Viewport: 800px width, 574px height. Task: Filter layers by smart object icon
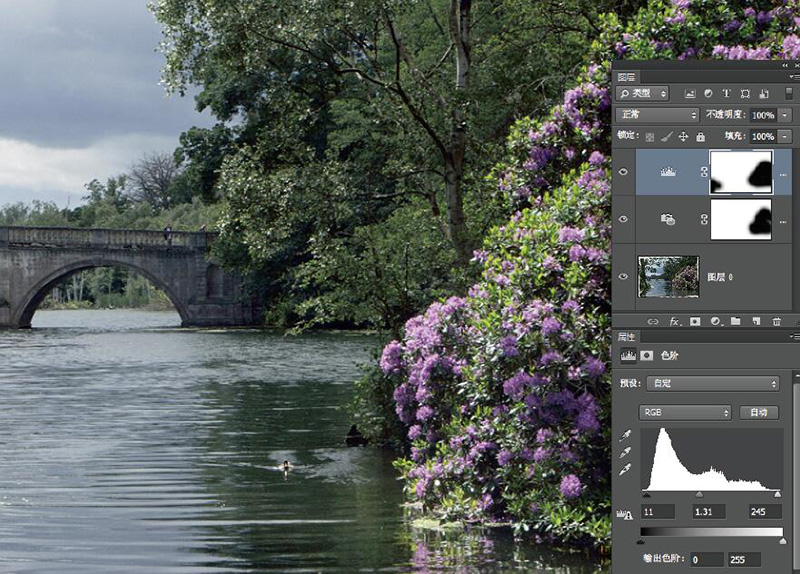764,93
